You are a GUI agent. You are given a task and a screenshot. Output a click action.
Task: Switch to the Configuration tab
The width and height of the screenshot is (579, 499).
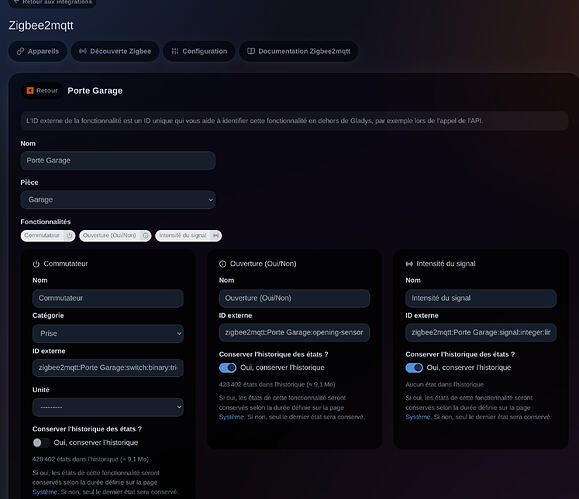coord(199,51)
